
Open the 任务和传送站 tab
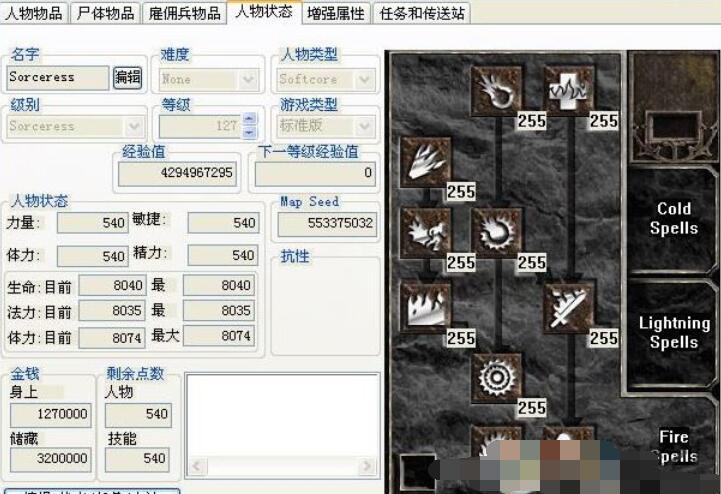coord(422,13)
